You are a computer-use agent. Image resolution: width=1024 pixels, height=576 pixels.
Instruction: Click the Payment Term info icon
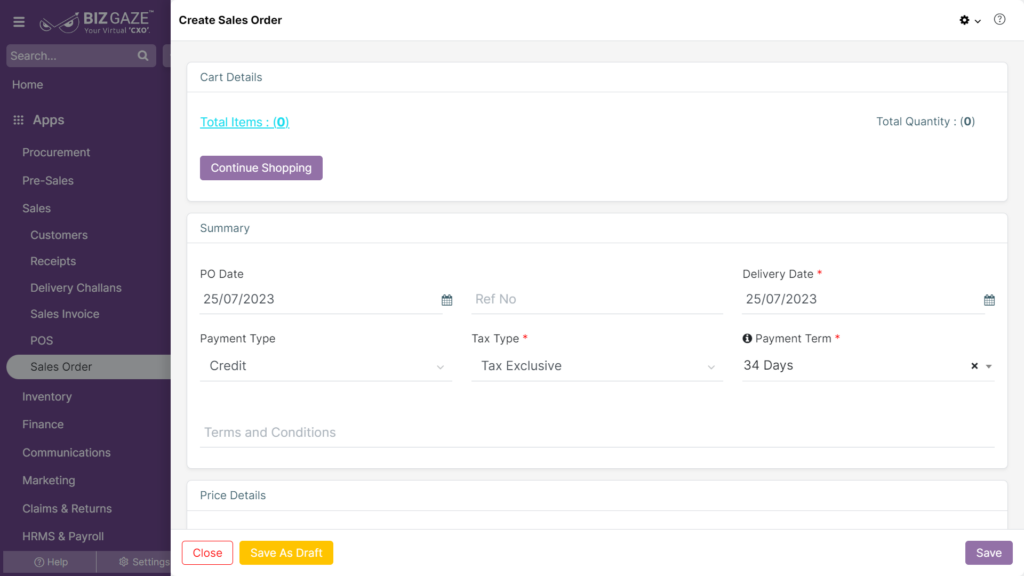(x=747, y=338)
